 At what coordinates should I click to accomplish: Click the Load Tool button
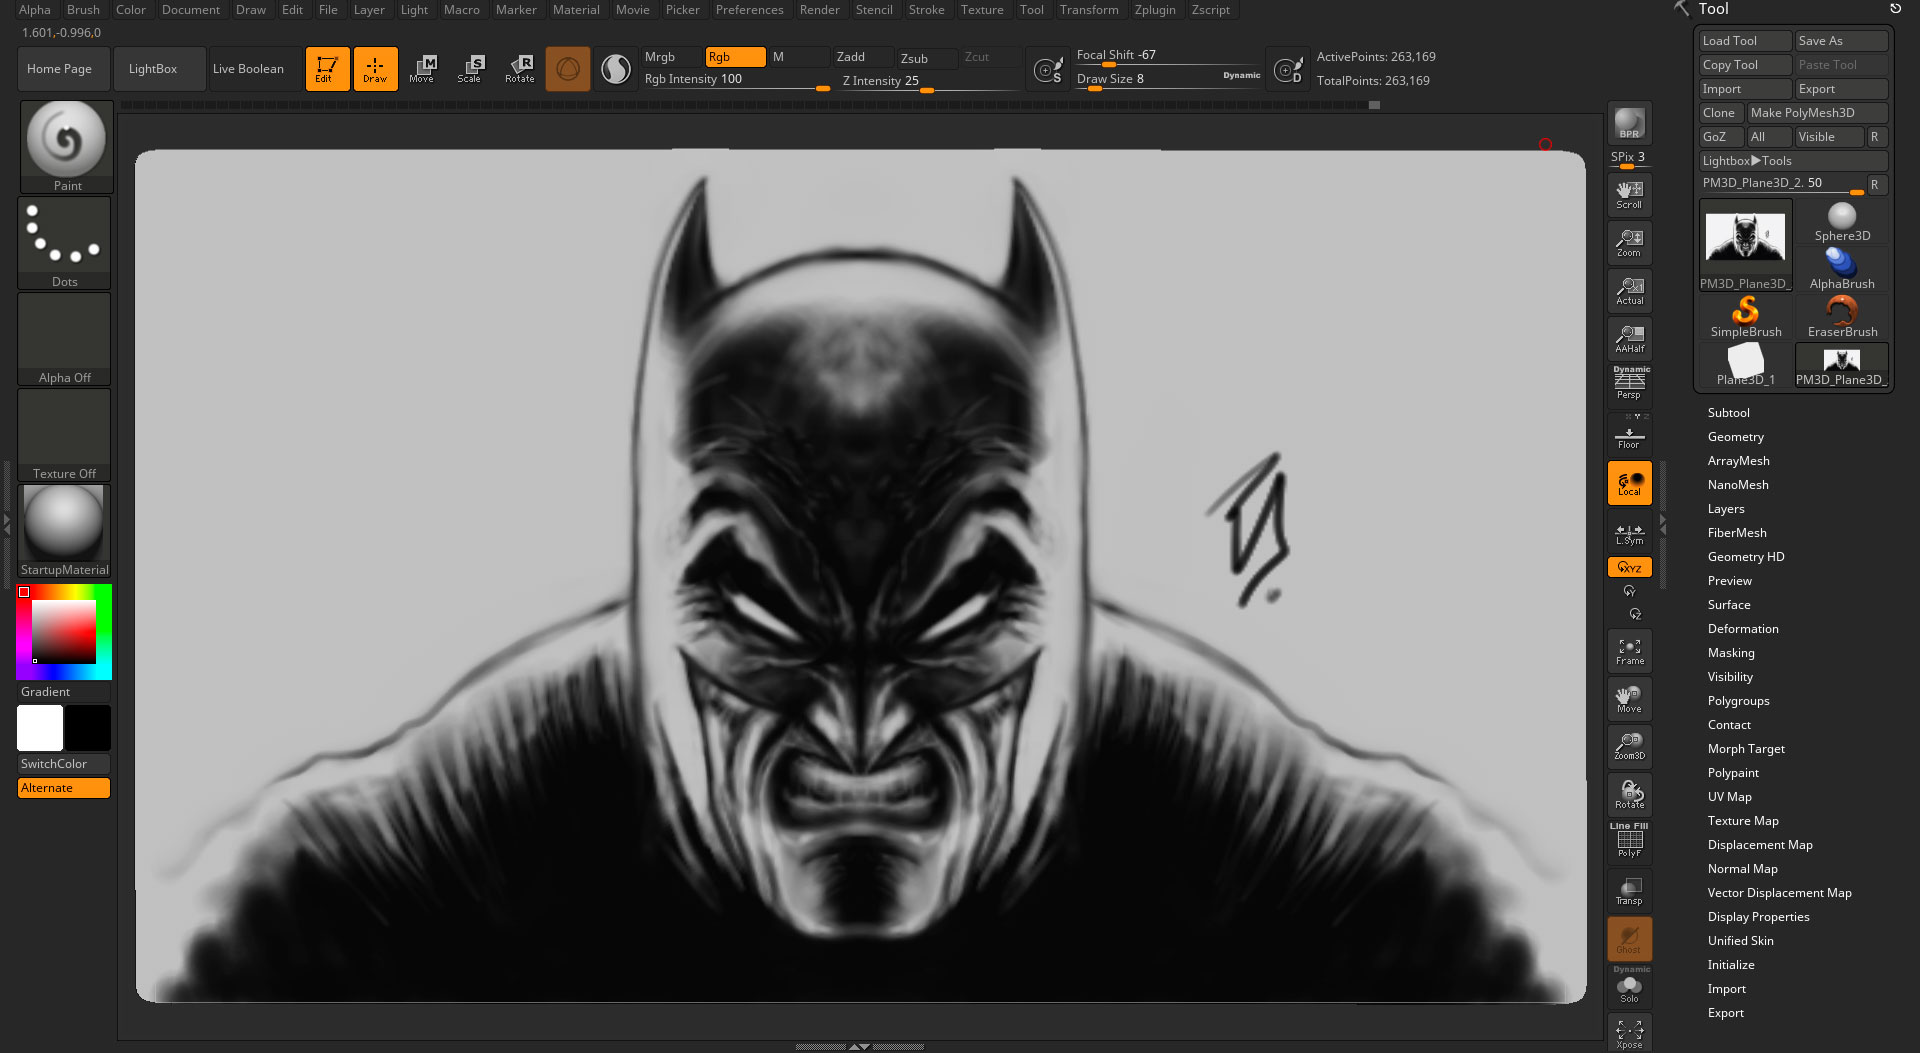(1745, 41)
